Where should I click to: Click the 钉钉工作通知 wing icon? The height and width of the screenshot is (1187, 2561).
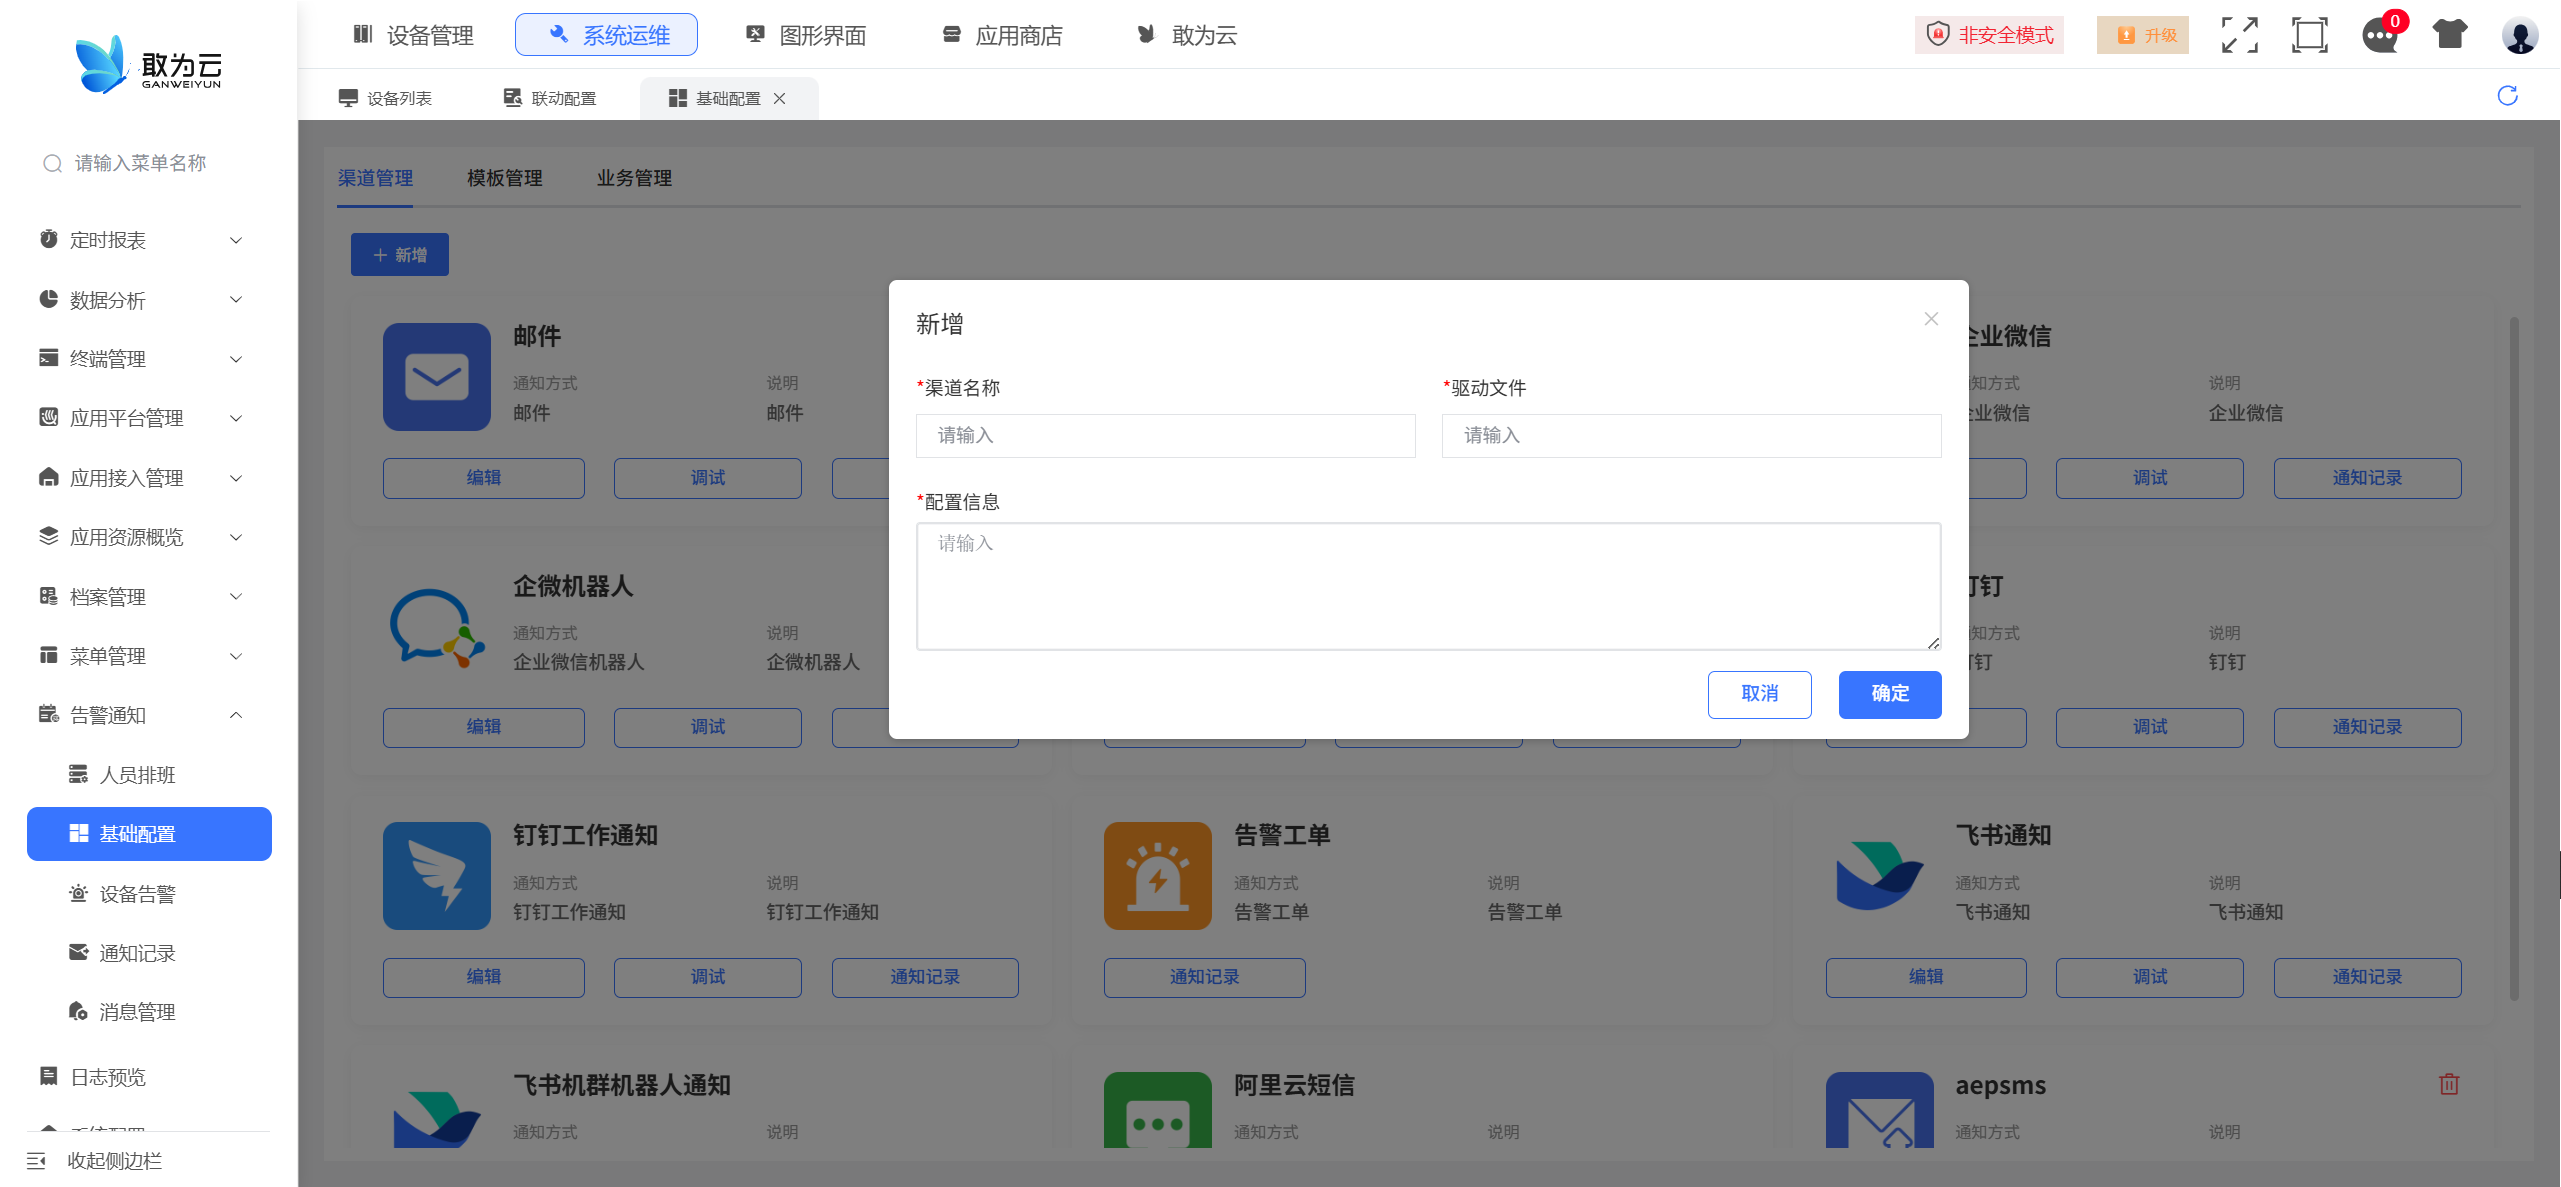click(x=437, y=876)
